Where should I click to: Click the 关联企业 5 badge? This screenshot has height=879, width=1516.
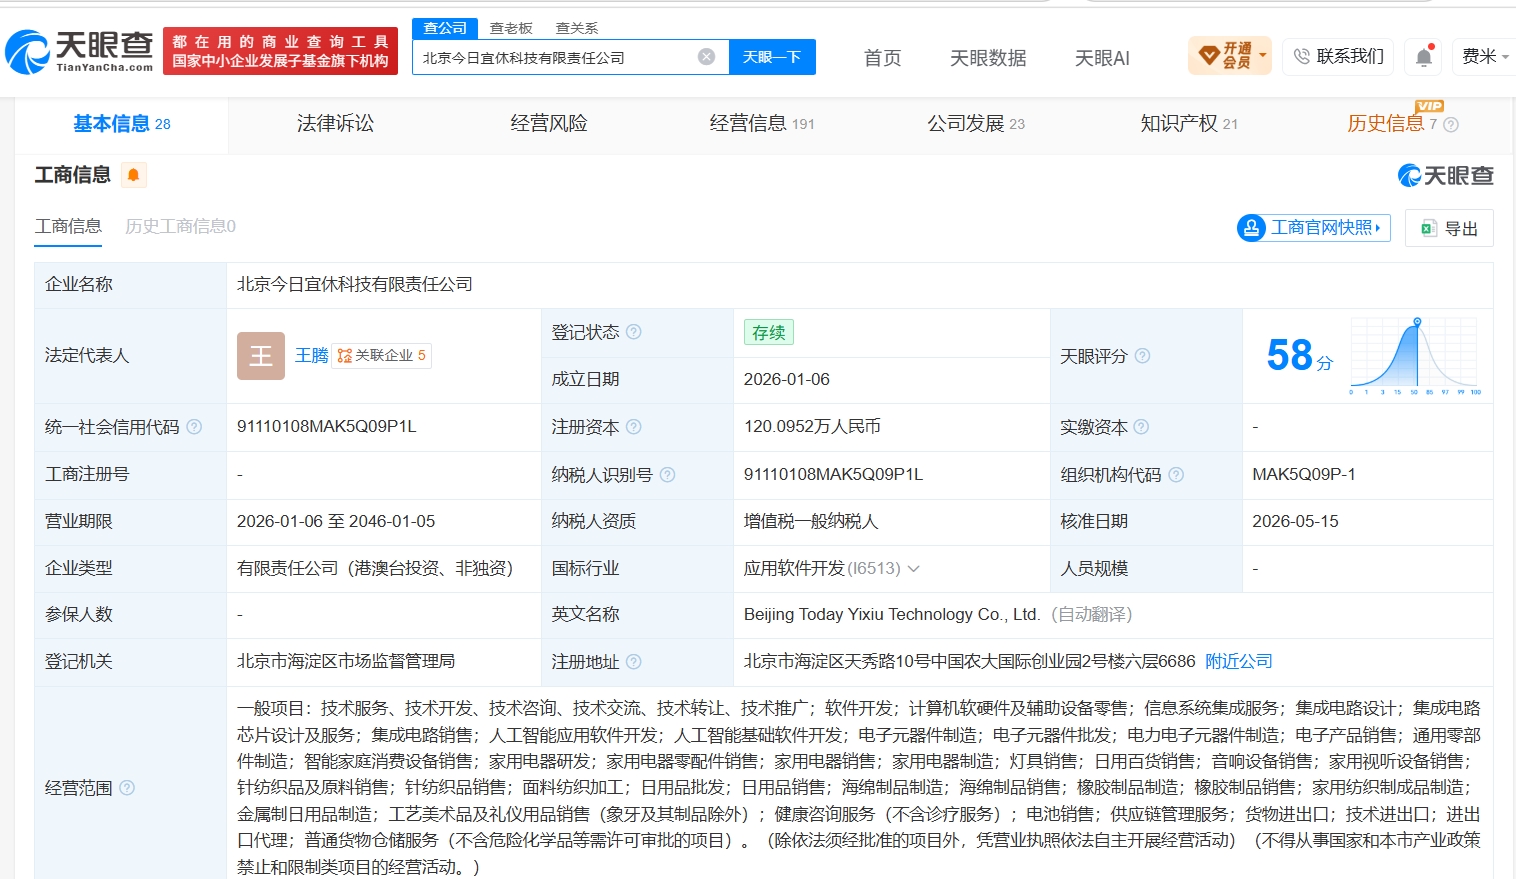(x=381, y=356)
